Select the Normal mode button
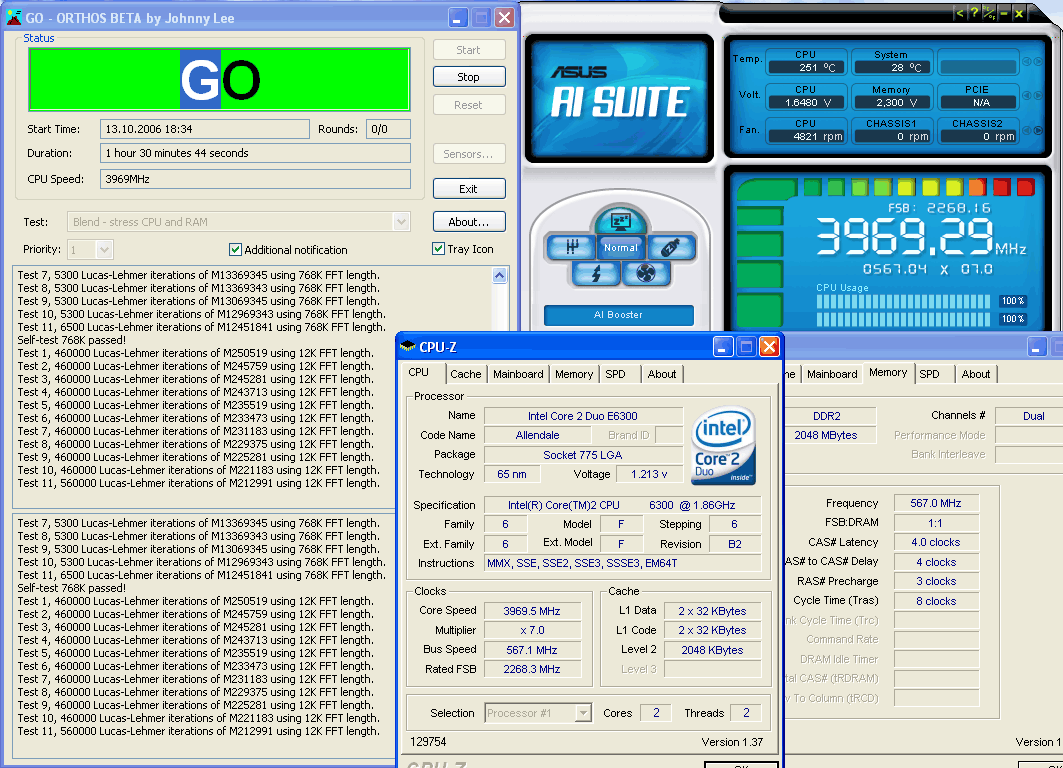The image size is (1063, 768). pyautogui.click(x=620, y=247)
